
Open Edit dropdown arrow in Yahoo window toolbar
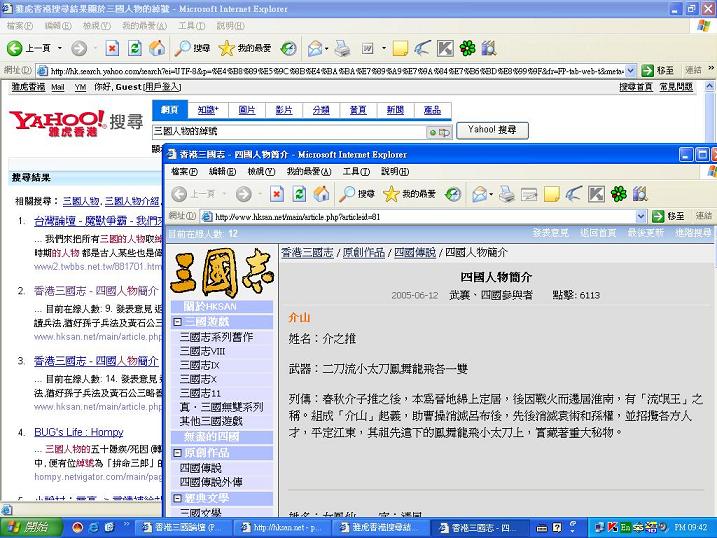pos(384,48)
